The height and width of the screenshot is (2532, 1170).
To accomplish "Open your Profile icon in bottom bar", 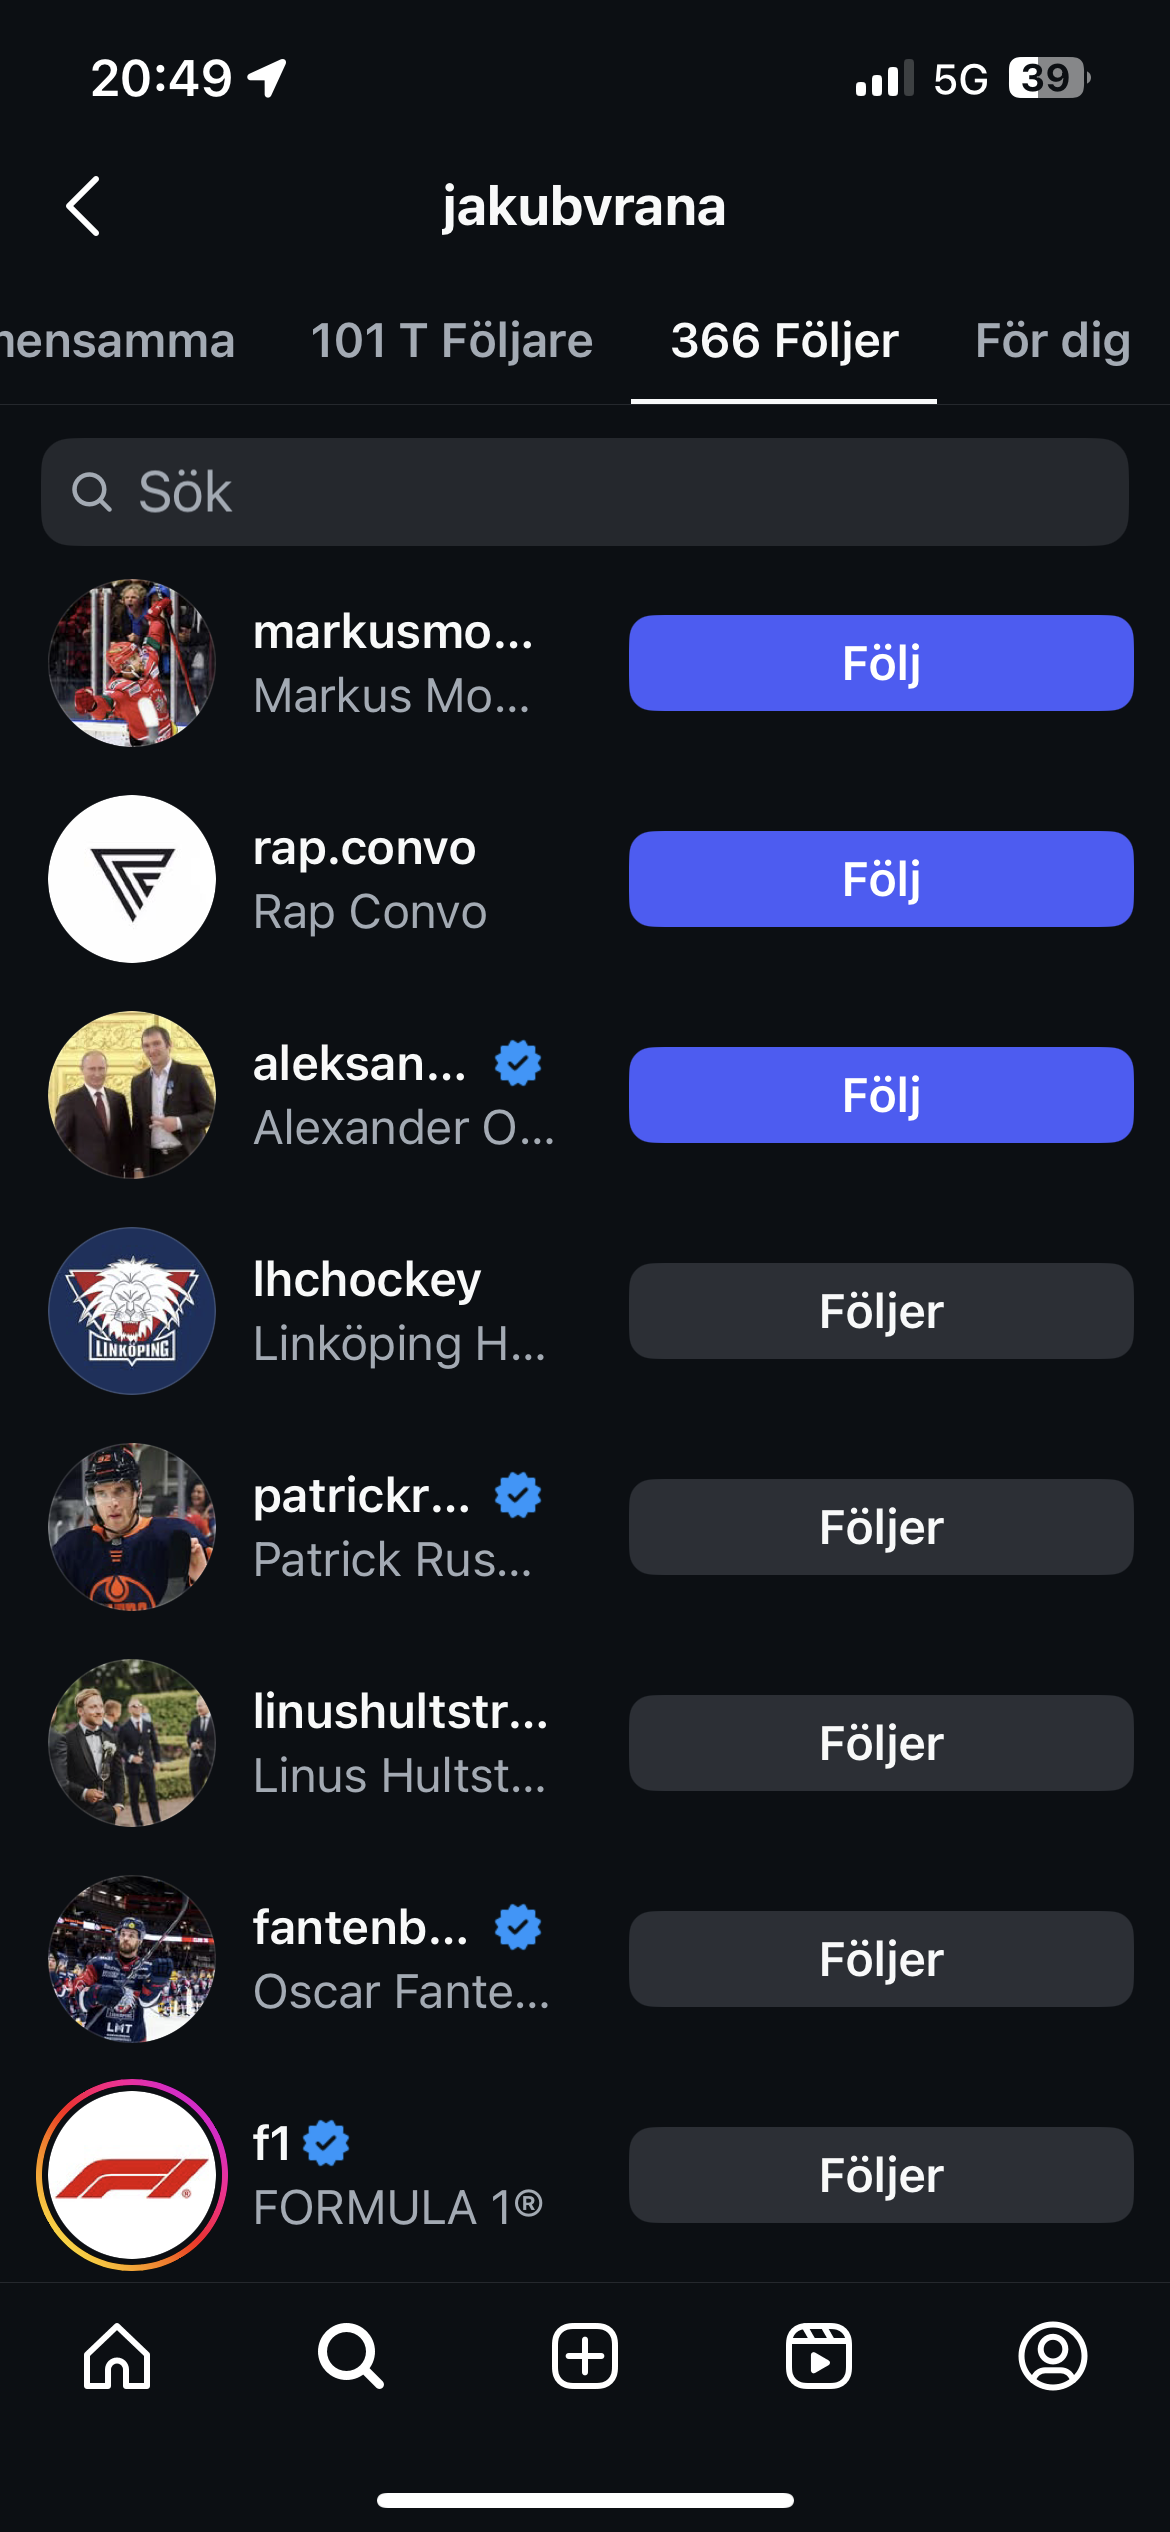I will [x=1052, y=2356].
